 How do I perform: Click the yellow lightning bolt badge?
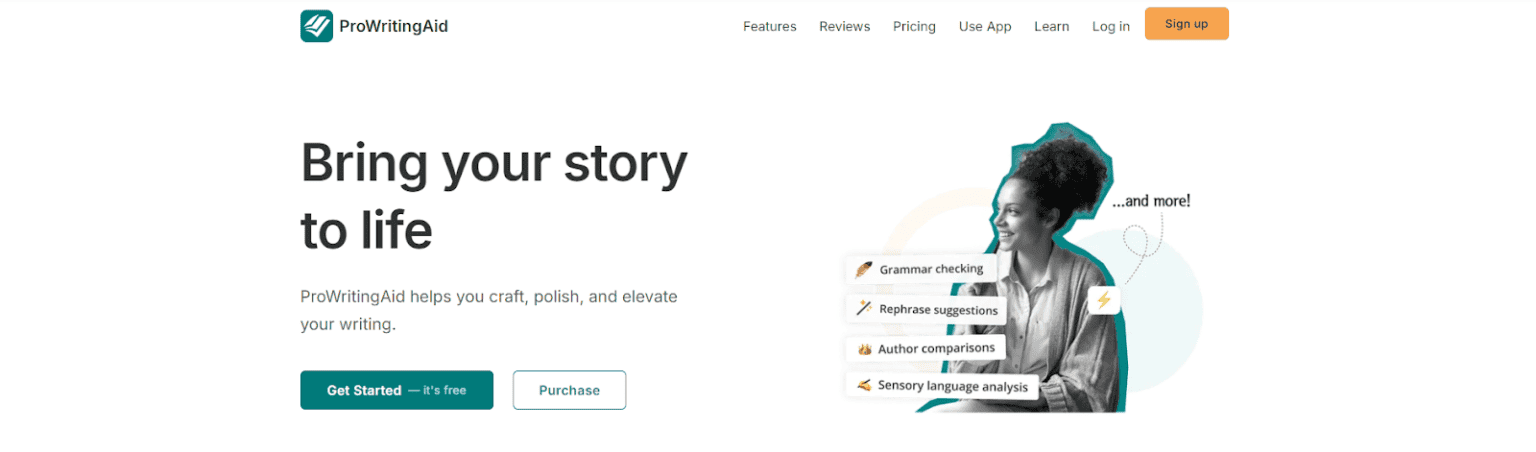pos(1104,299)
